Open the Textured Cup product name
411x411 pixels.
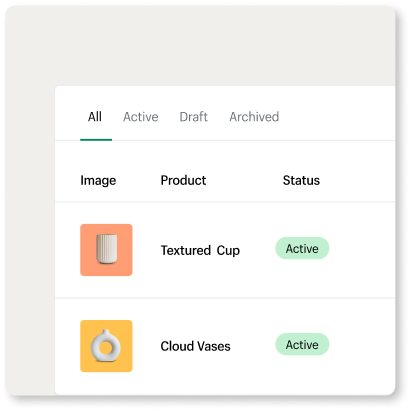click(x=200, y=250)
